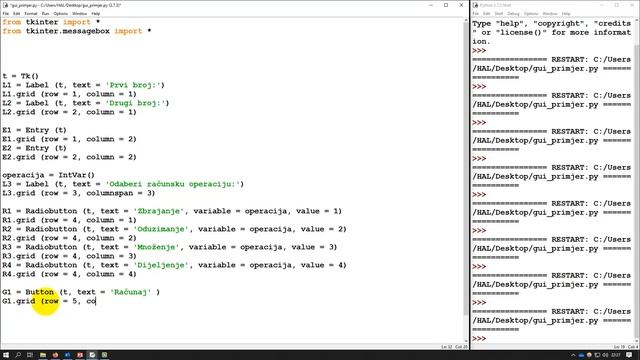The width and height of the screenshot is (640, 360).
Task: Click the string 'Računaj' in G1 line
Action: pos(131,292)
